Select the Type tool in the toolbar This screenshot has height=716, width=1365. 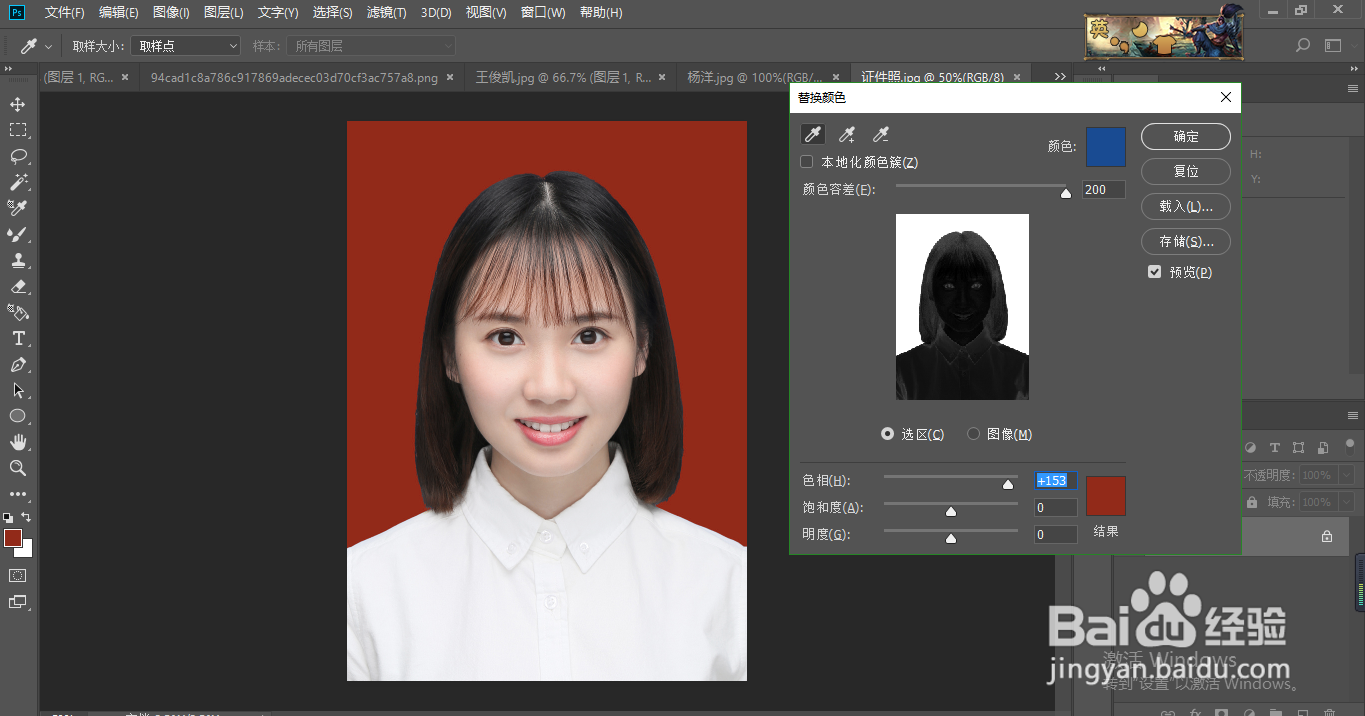(x=17, y=338)
